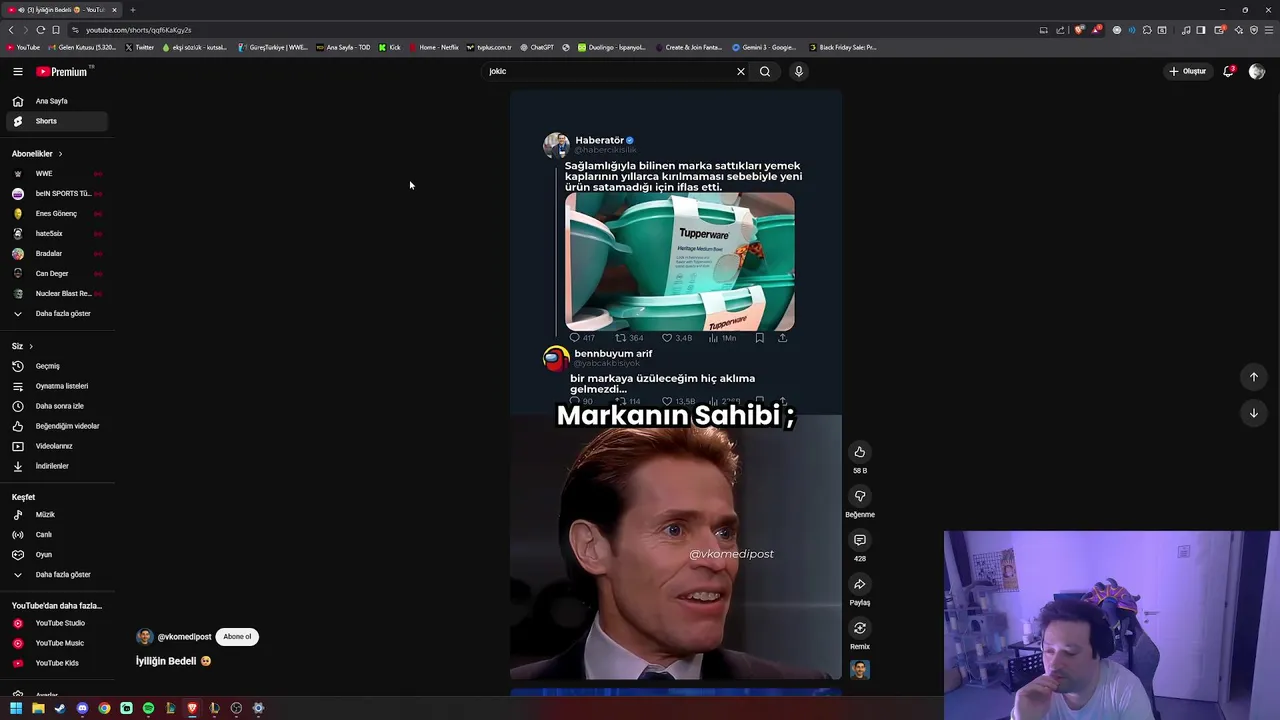The height and width of the screenshot is (720, 1280).
Task: Dislike the short with Beğenme button
Action: pos(860,496)
